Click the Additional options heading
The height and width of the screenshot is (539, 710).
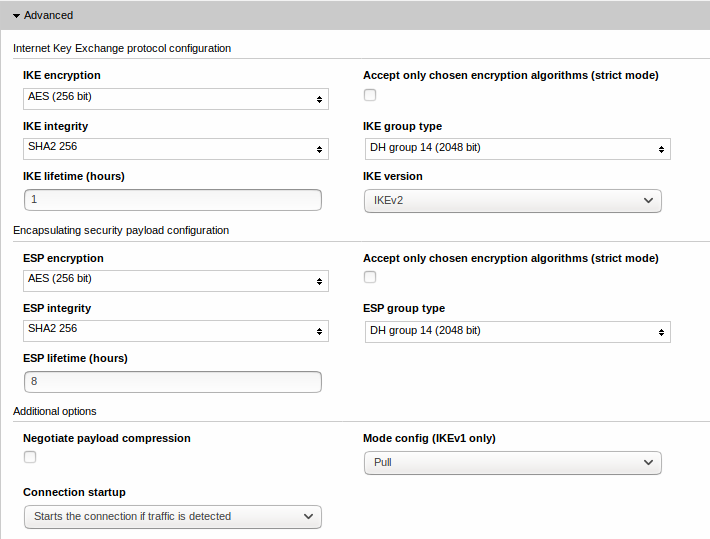(x=55, y=411)
